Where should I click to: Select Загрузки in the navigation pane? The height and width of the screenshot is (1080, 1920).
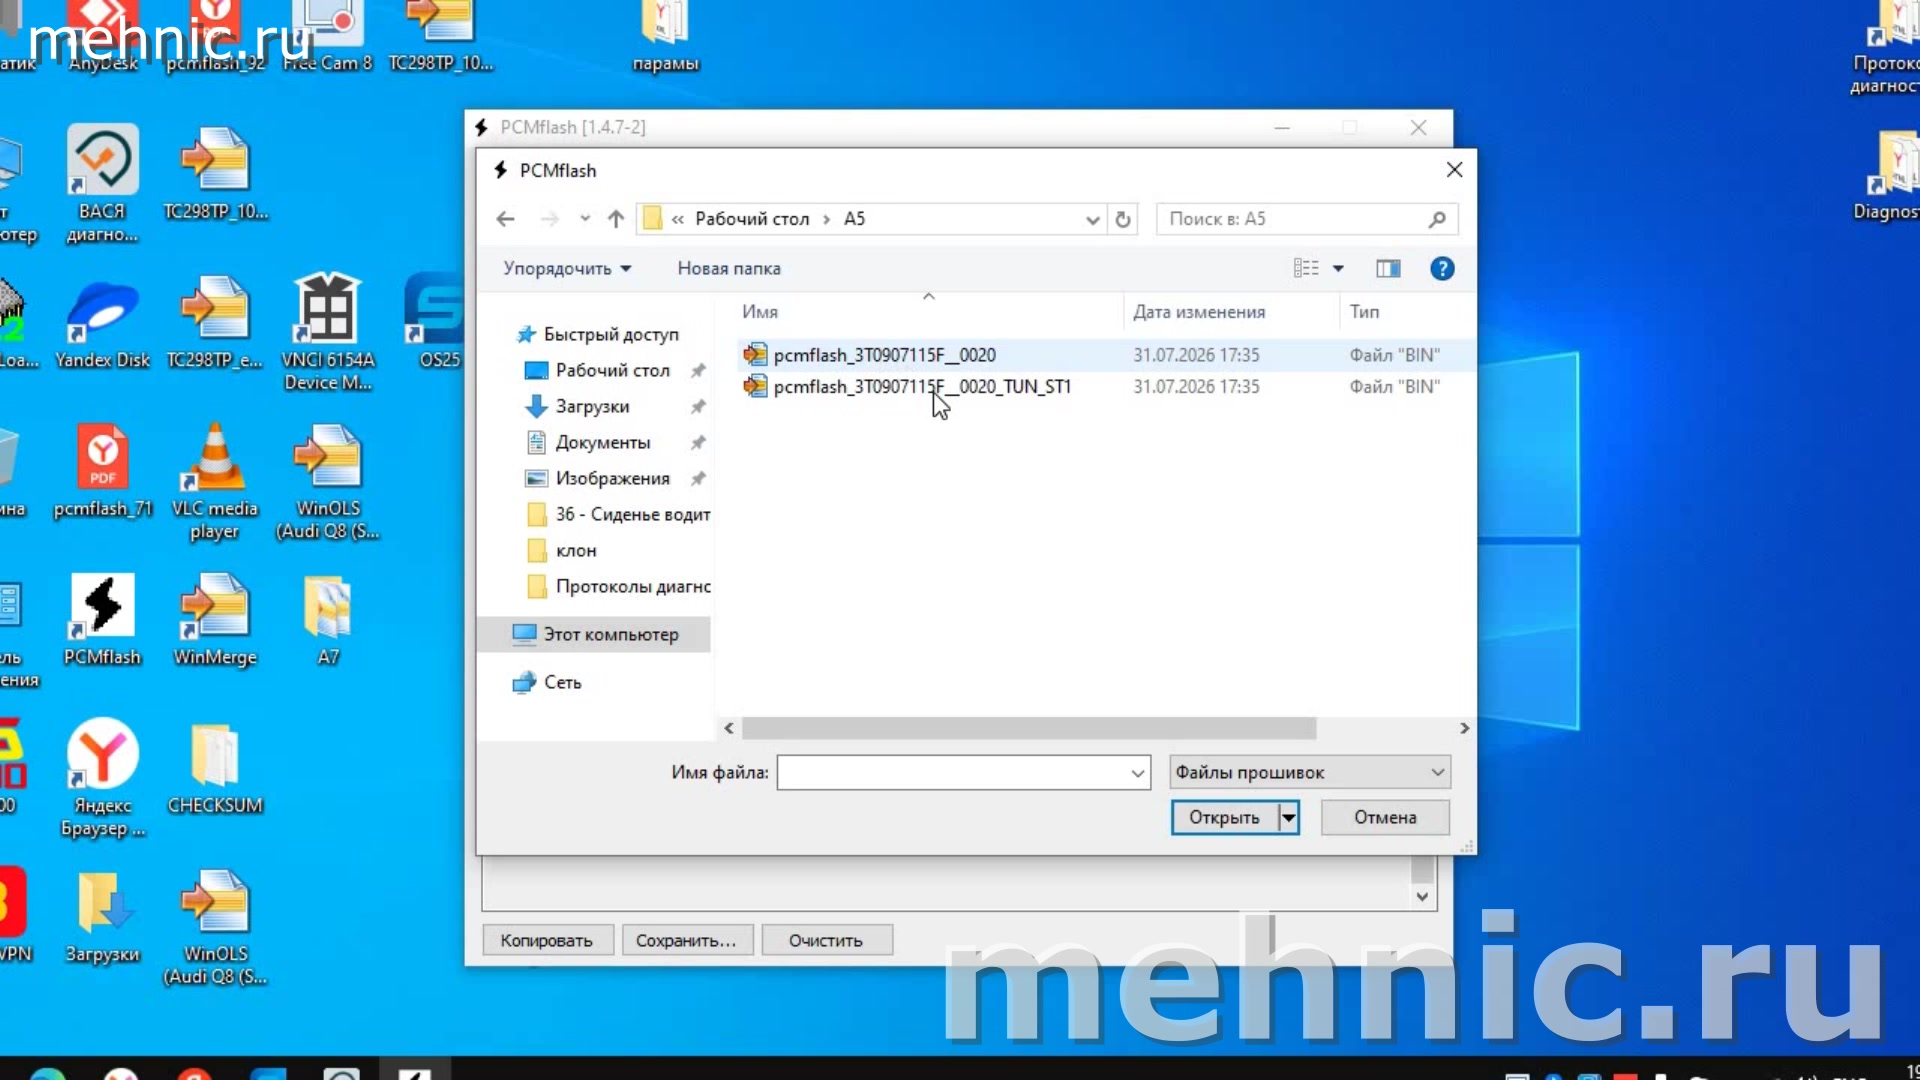[592, 406]
